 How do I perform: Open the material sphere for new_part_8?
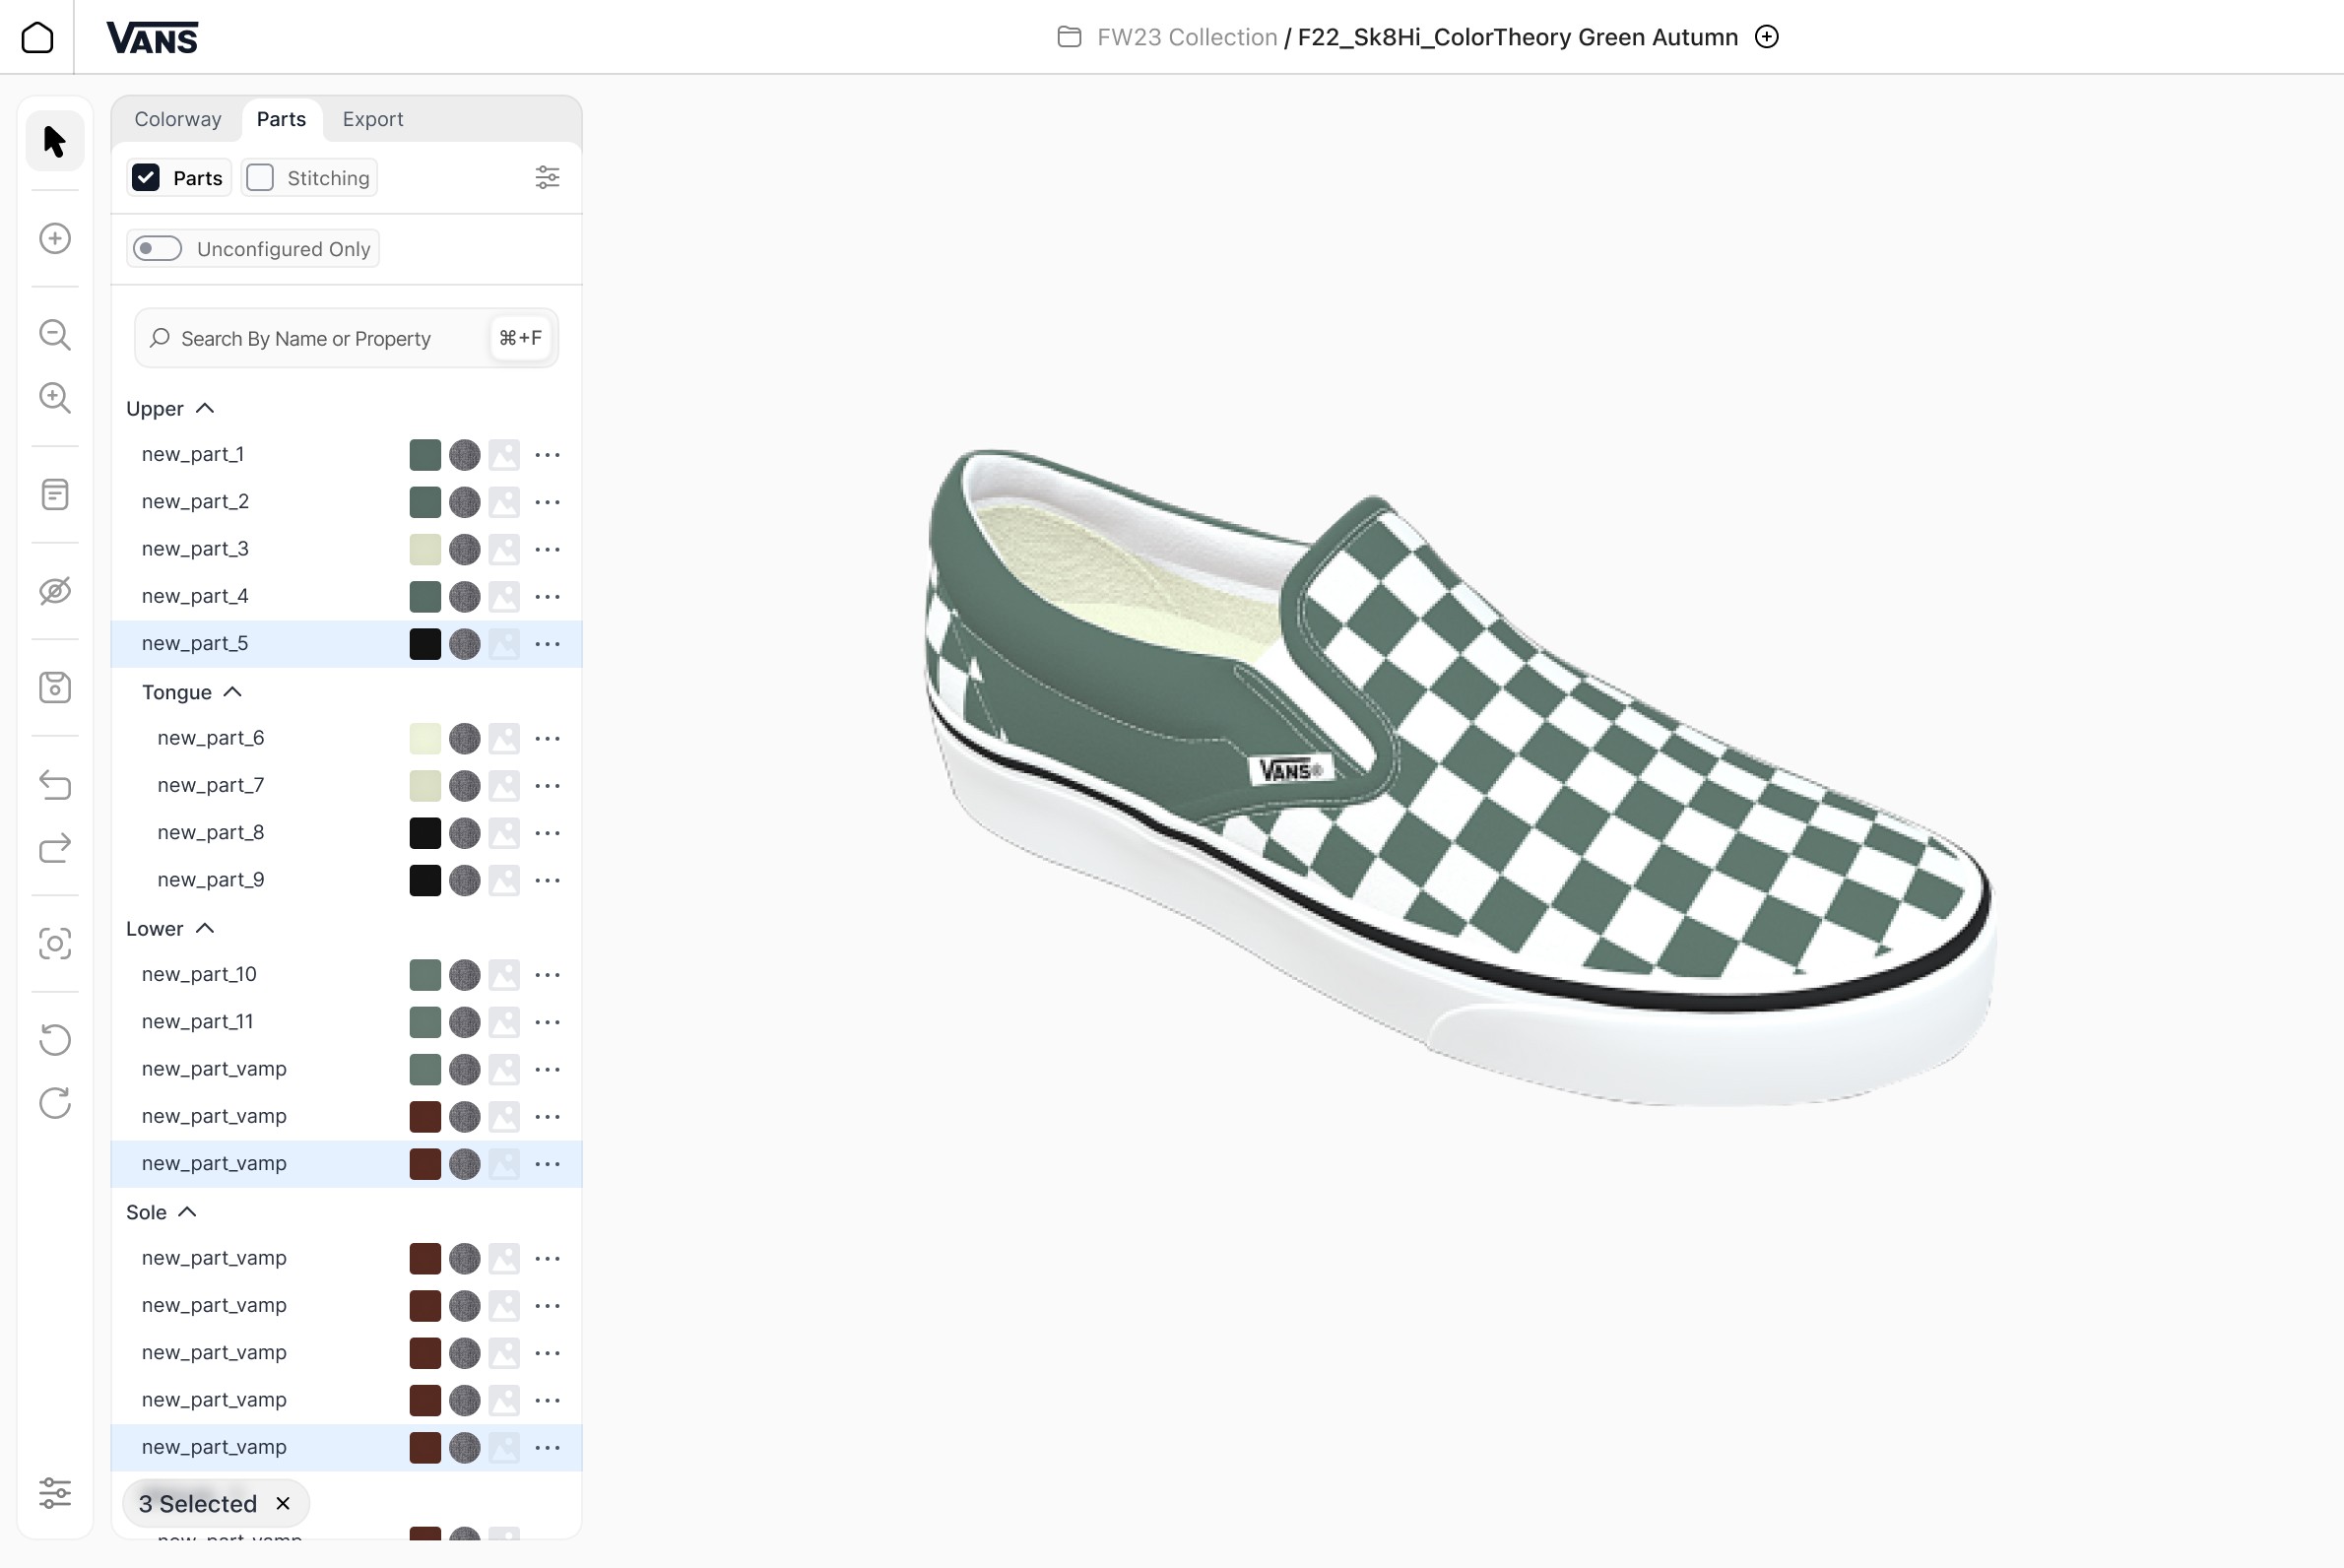464,833
